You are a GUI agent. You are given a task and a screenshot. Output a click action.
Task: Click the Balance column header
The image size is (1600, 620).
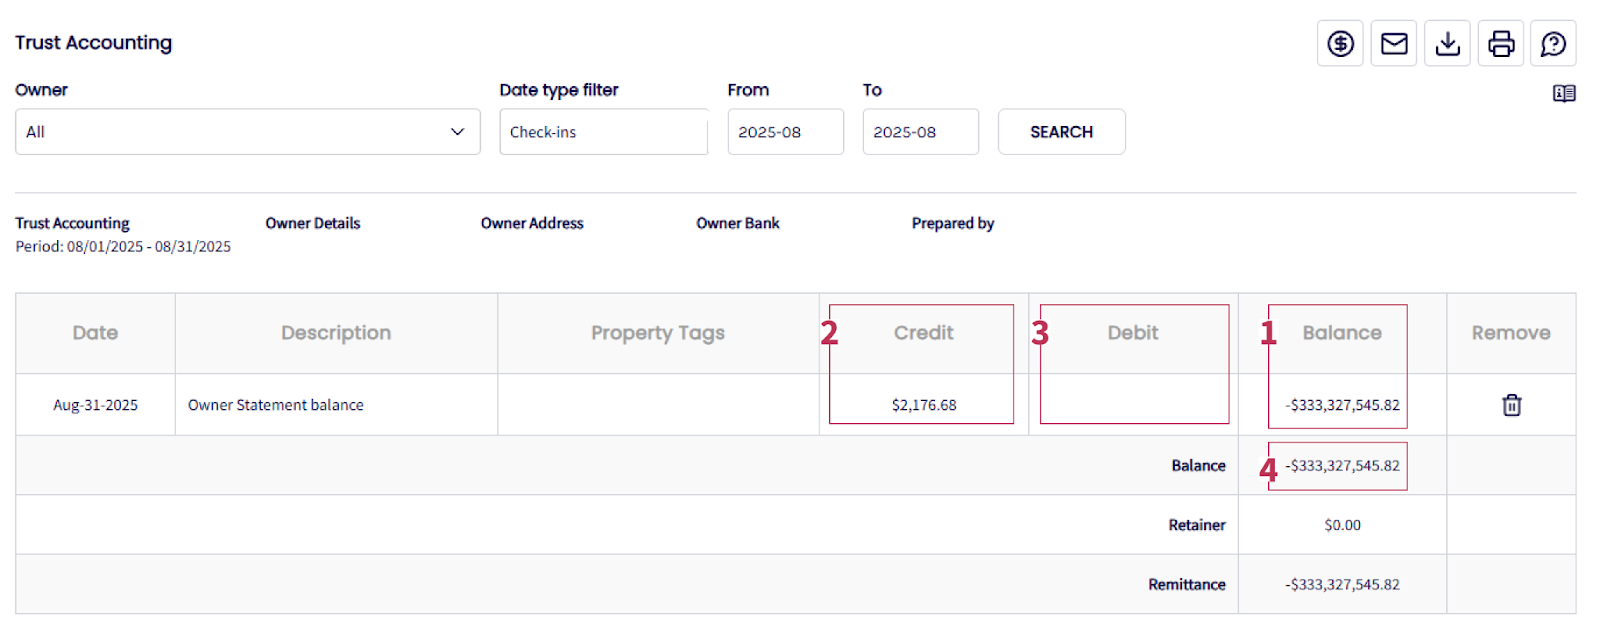pyautogui.click(x=1341, y=333)
